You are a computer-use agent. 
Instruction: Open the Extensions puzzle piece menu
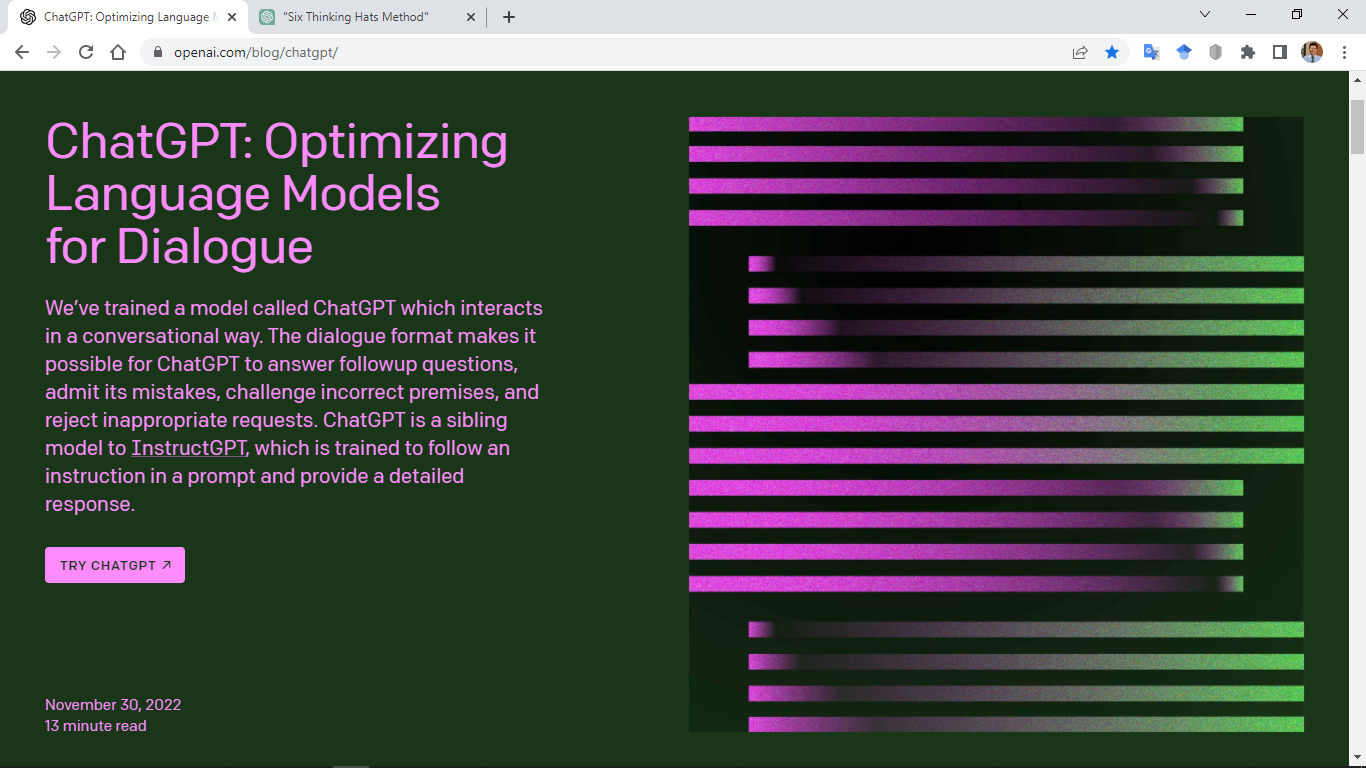[x=1247, y=52]
